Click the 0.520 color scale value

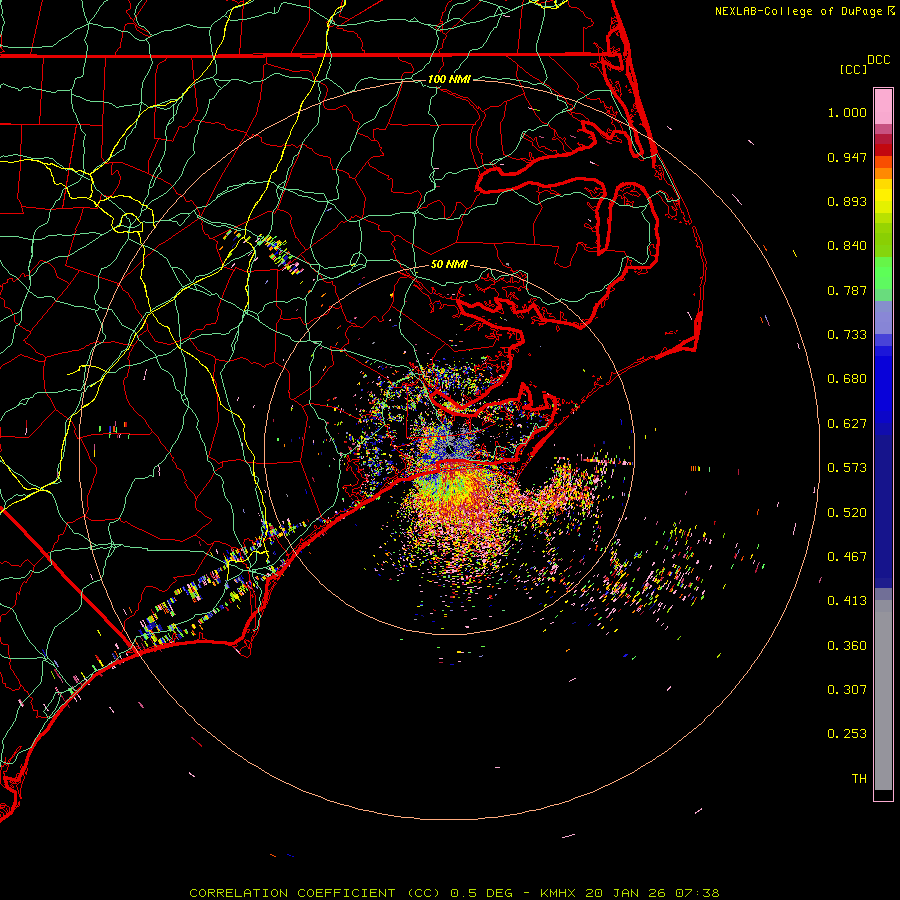(x=847, y=513)
